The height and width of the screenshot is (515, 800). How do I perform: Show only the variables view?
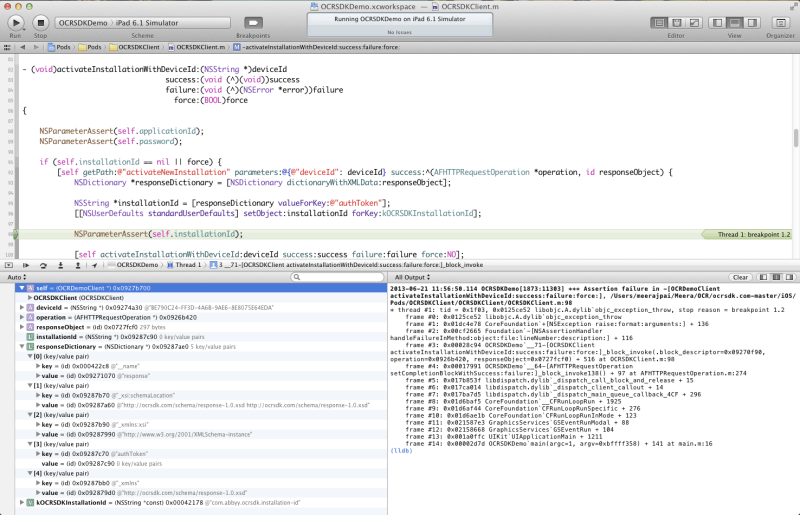[x=763, y=277]
